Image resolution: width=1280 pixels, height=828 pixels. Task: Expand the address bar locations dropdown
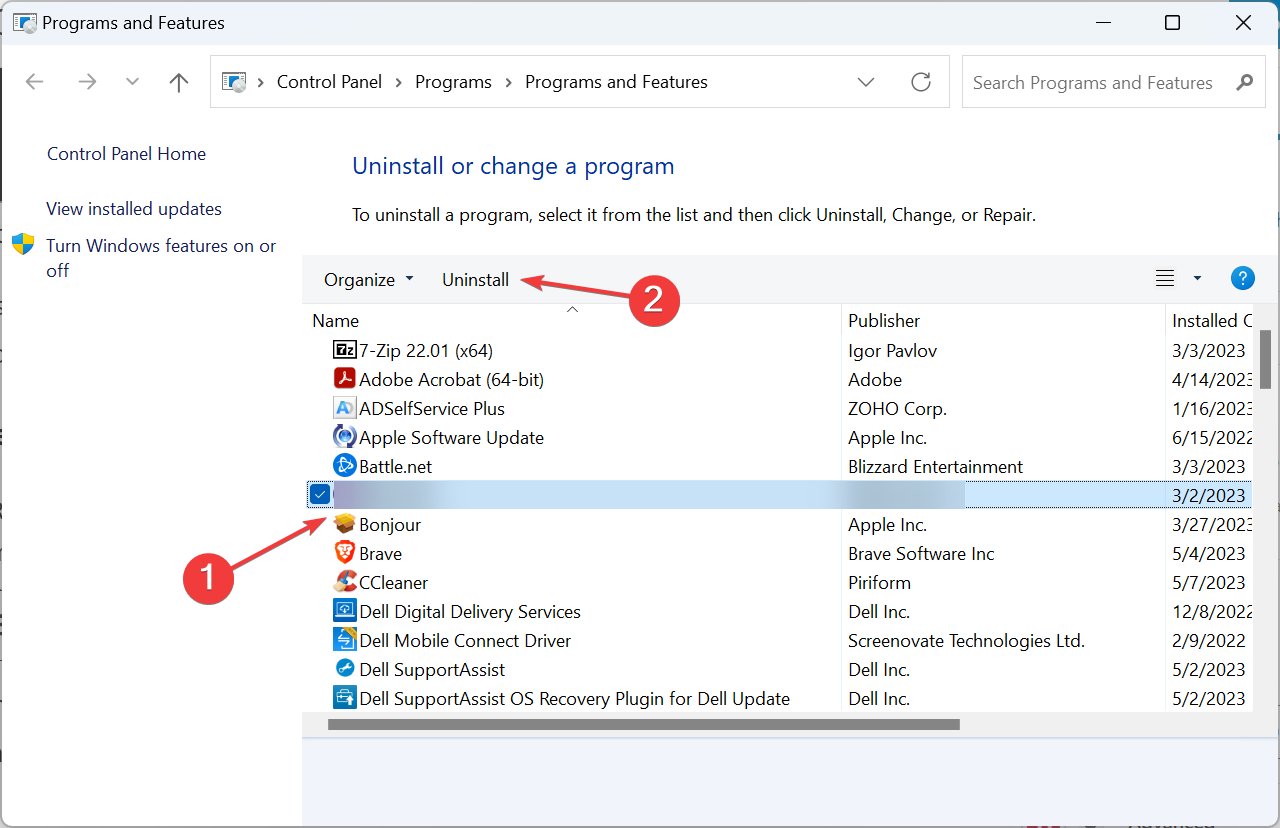866,82
